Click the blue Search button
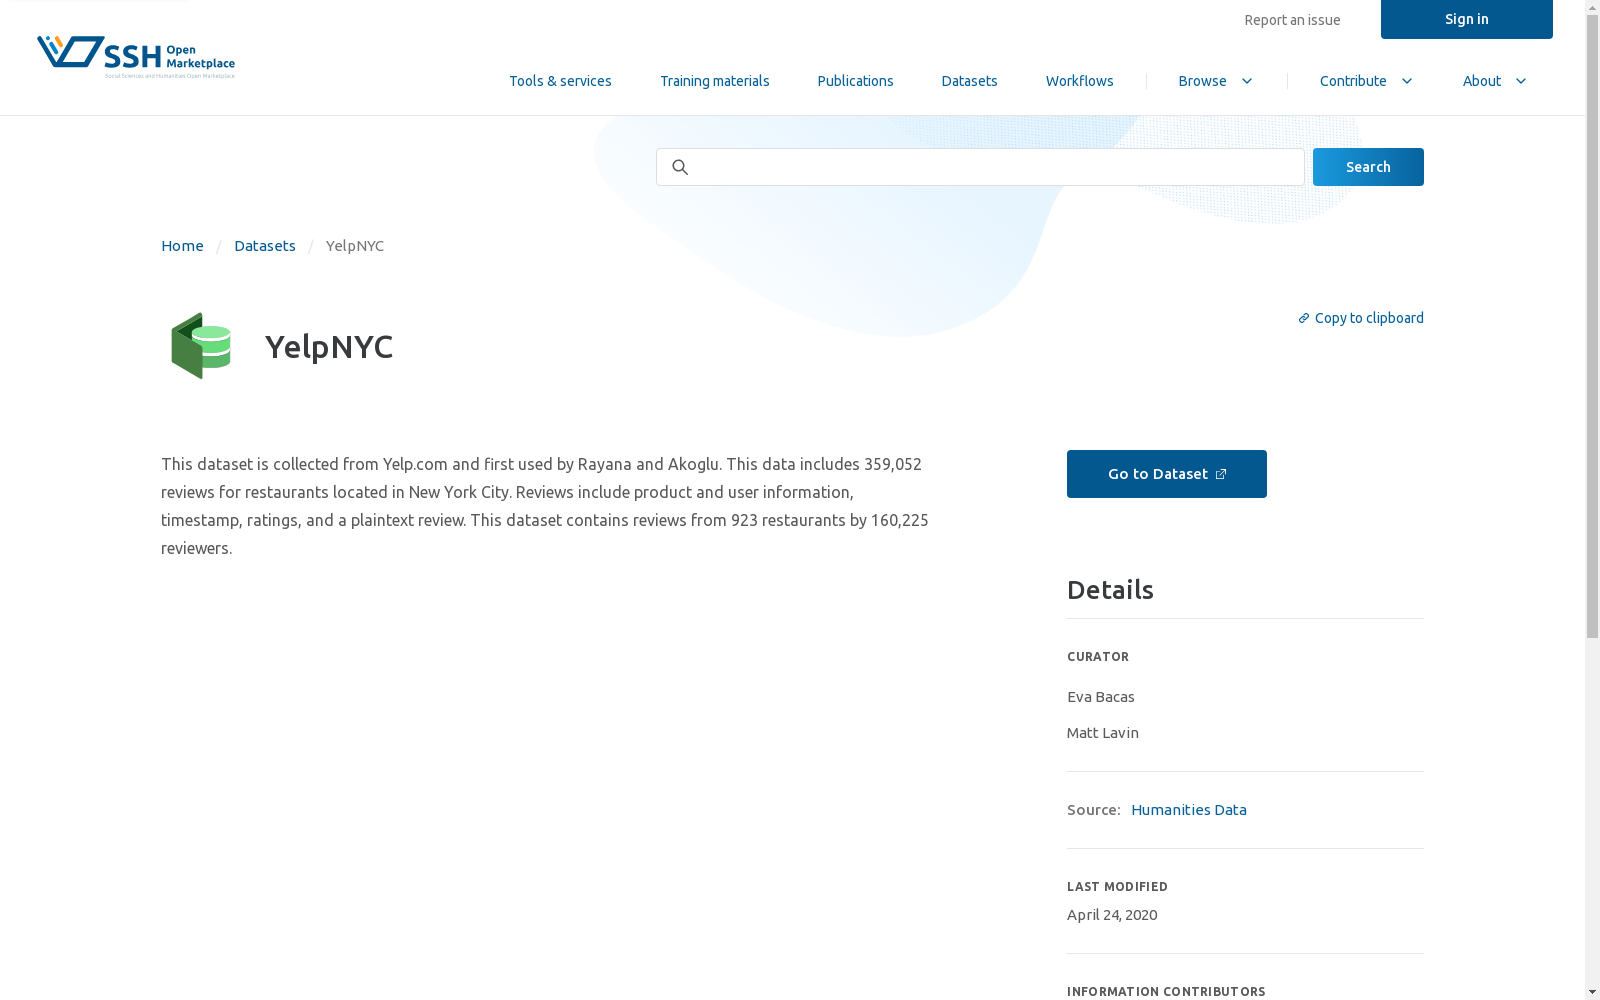 click(1368, 167)
